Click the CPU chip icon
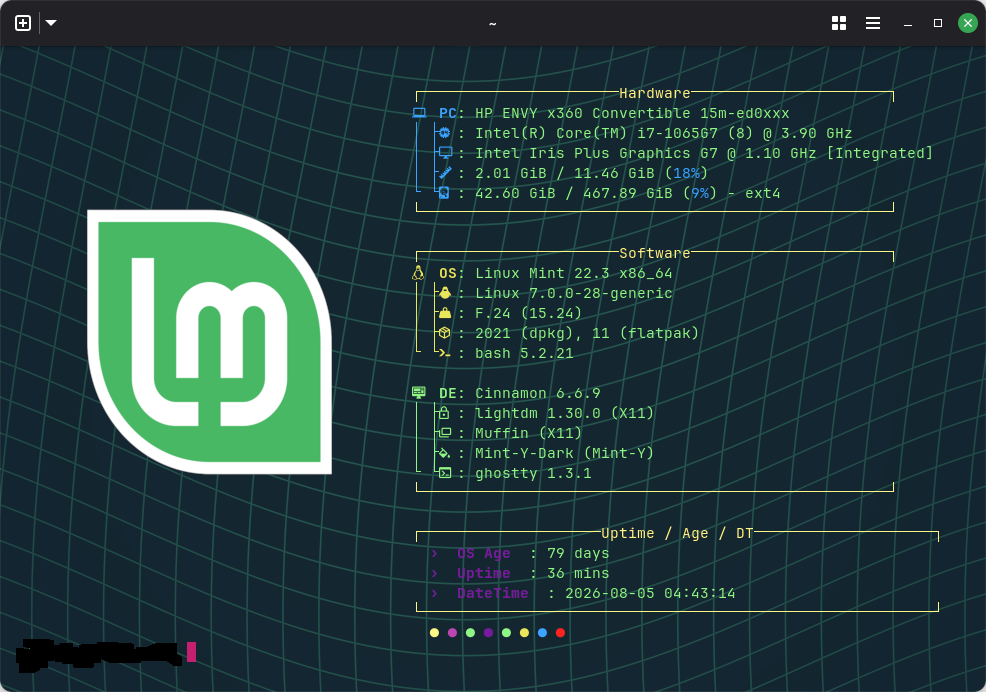 point(445,133)
